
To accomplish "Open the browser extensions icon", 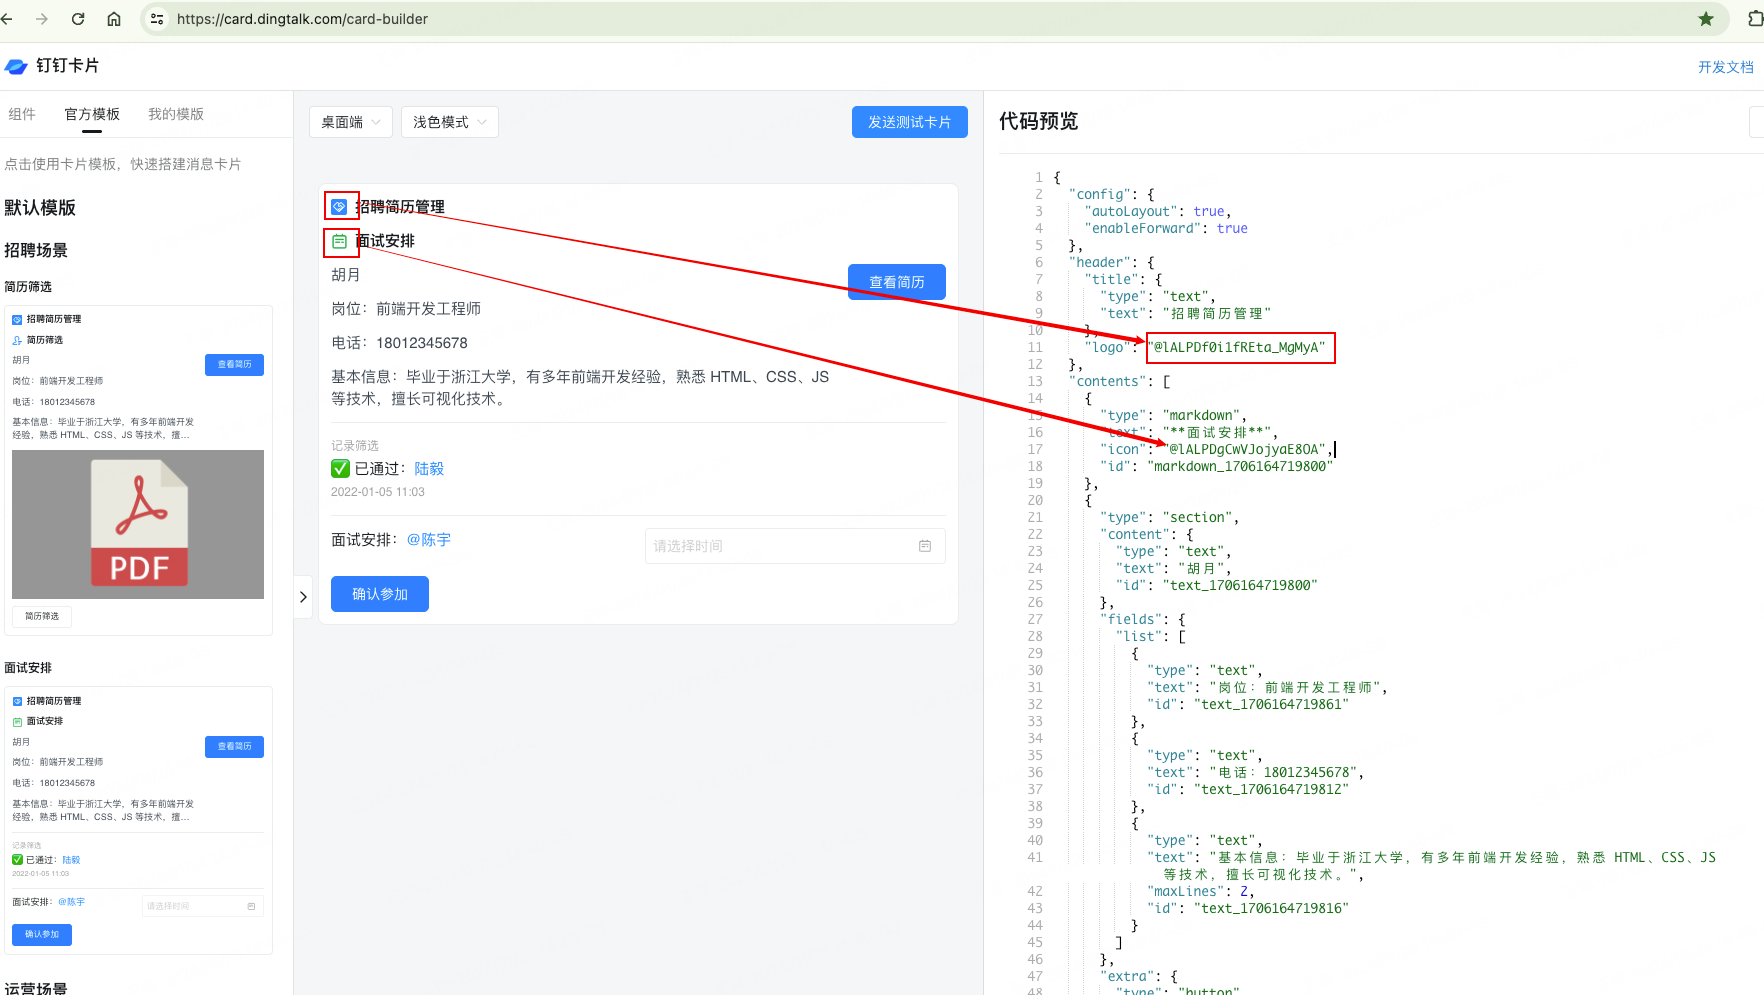I will (x=1755, y=19).
